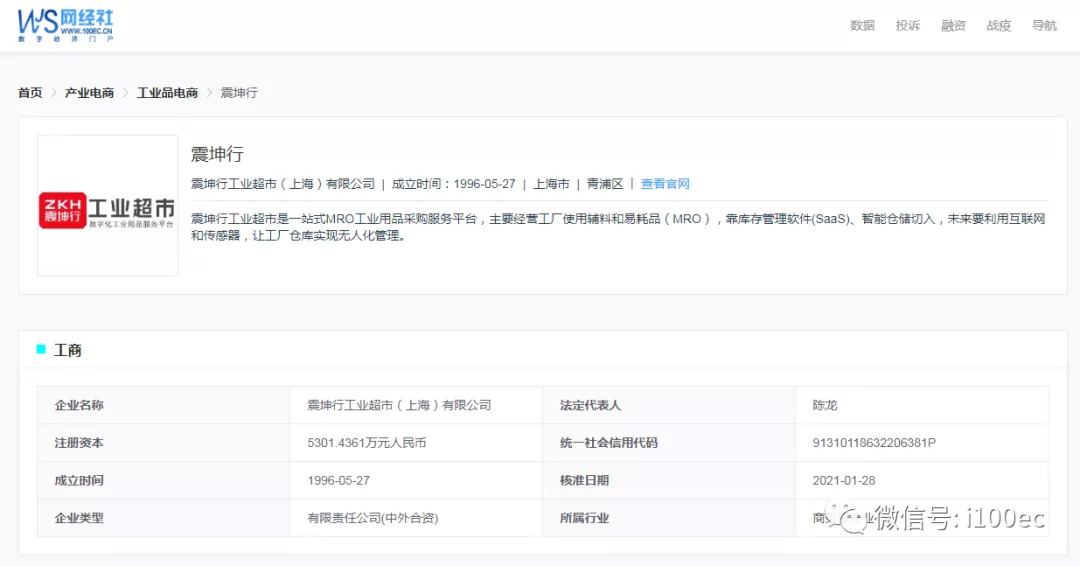Open the 工业品电商 breadcrumb link
The image size is (1080, 566).
coord(167,93)
